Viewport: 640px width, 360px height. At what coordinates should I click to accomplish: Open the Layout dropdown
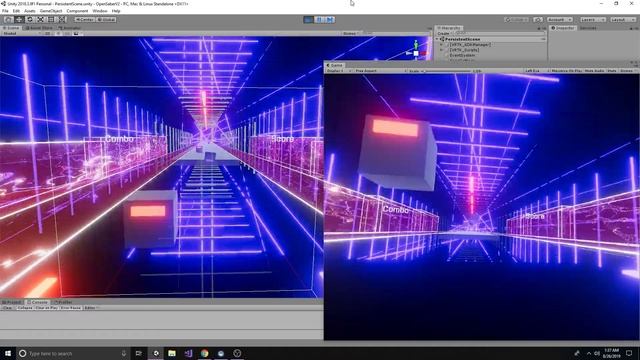[623, 20]
